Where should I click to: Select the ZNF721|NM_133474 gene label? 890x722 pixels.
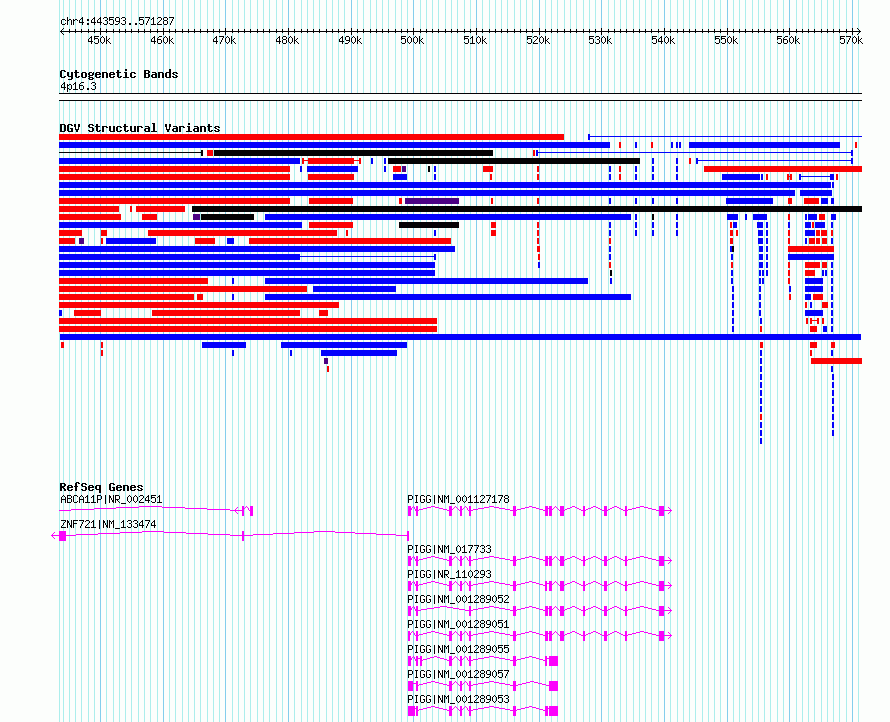[x=108, y=524]
